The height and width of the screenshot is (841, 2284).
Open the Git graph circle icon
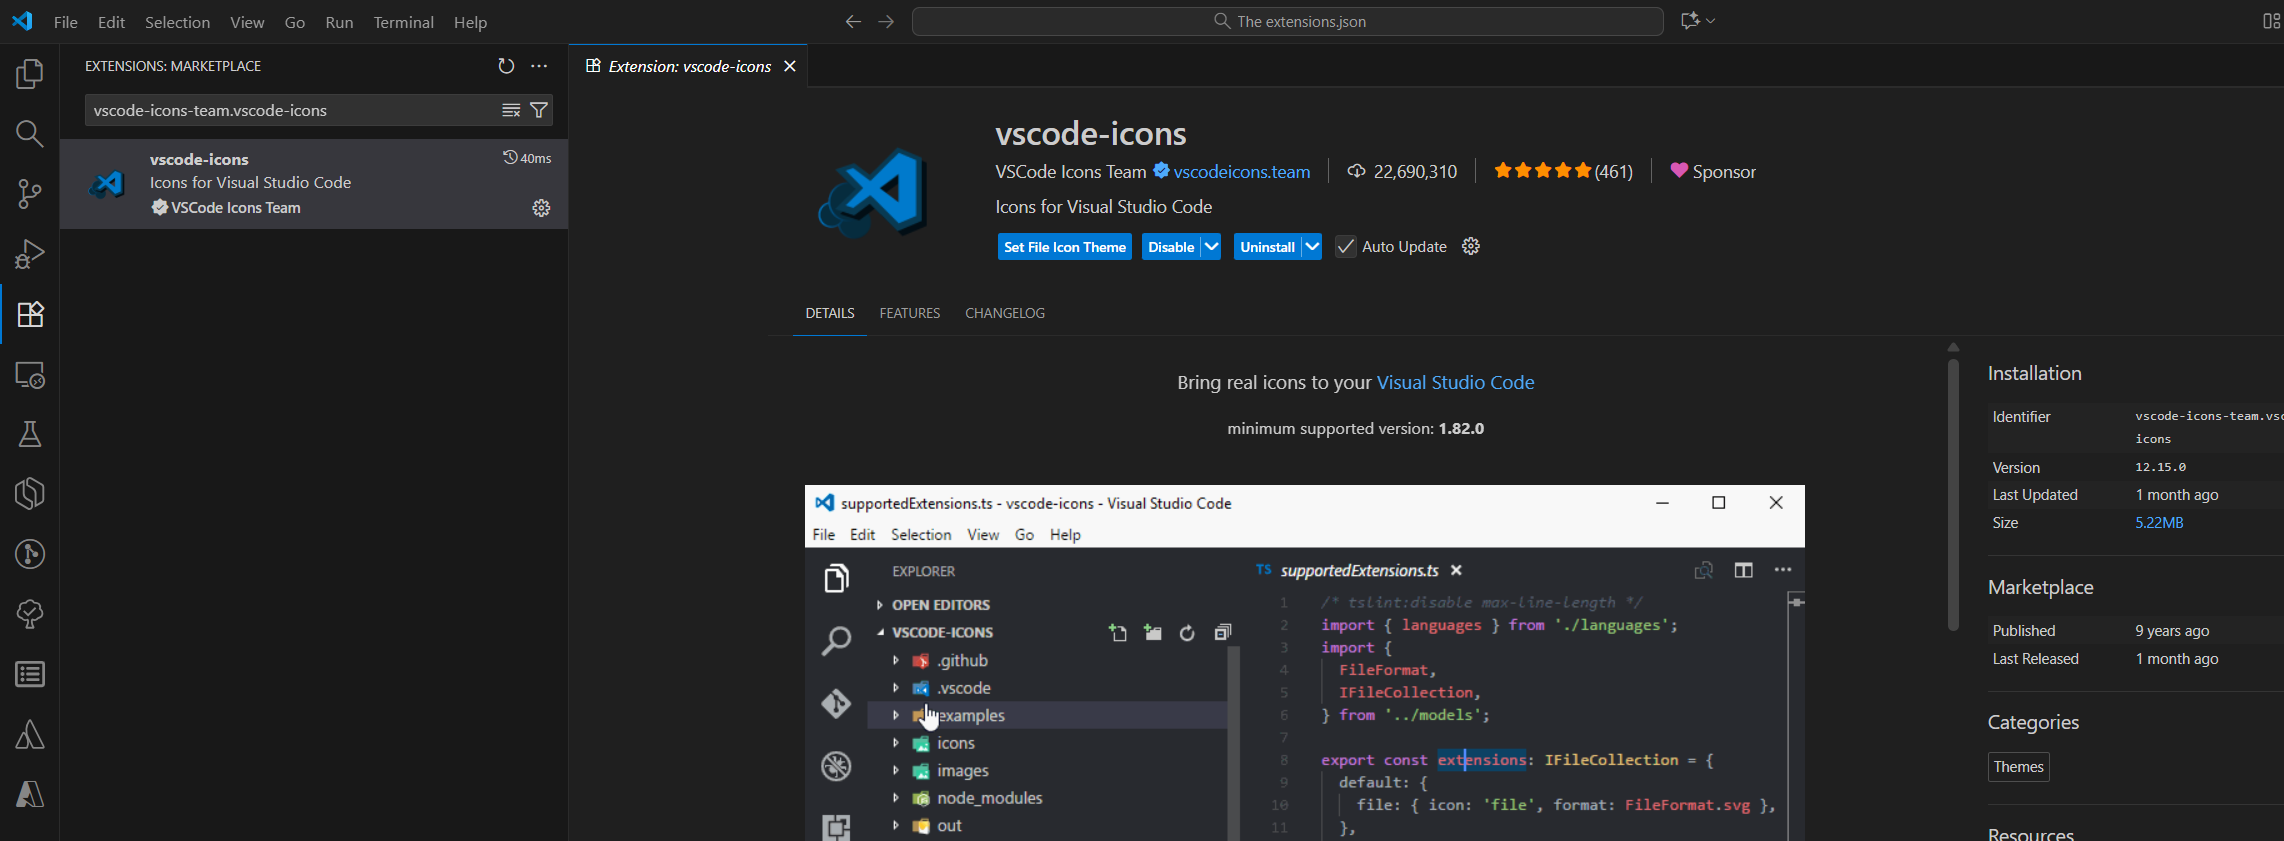30,554
